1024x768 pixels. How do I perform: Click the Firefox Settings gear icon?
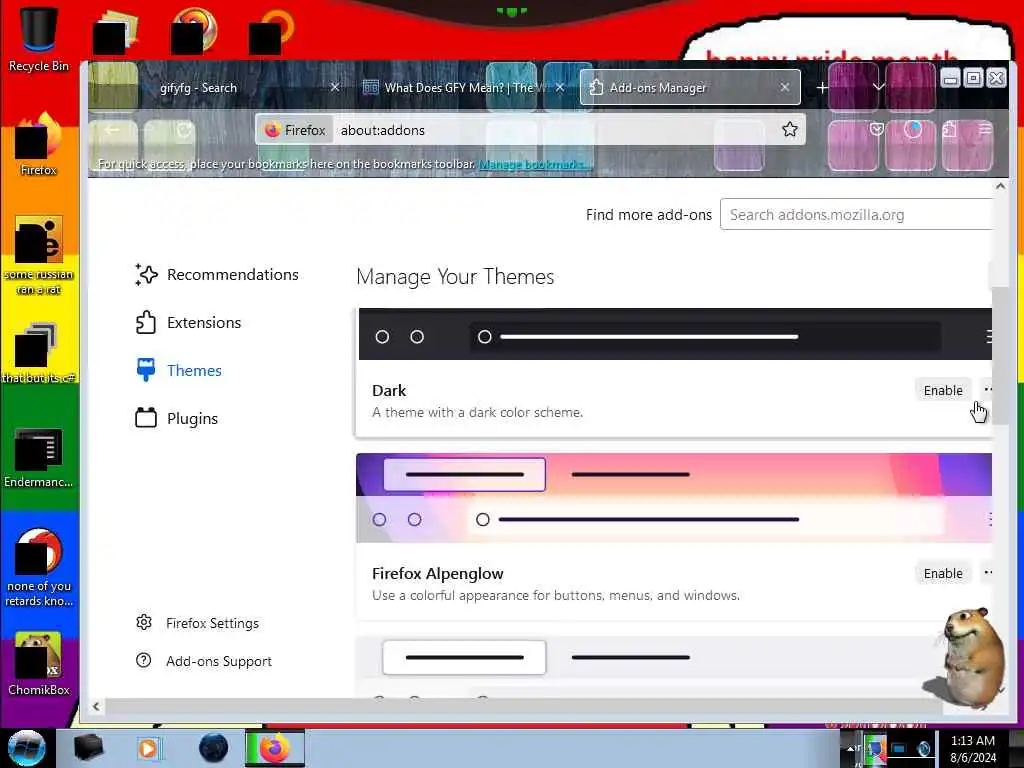[x=144, y=622]
